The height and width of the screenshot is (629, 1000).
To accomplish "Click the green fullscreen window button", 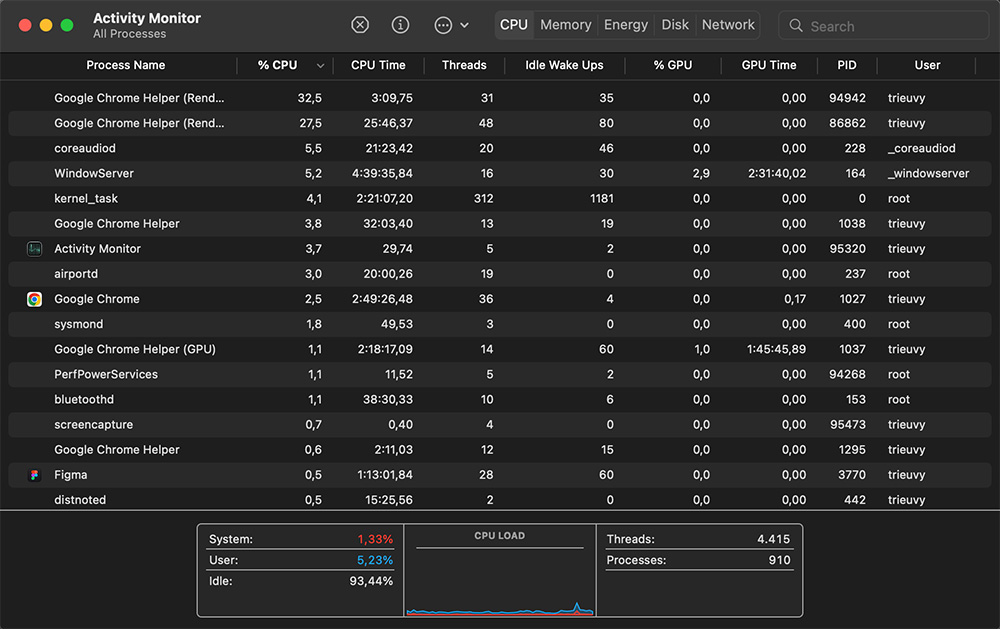I will (67, 25).
